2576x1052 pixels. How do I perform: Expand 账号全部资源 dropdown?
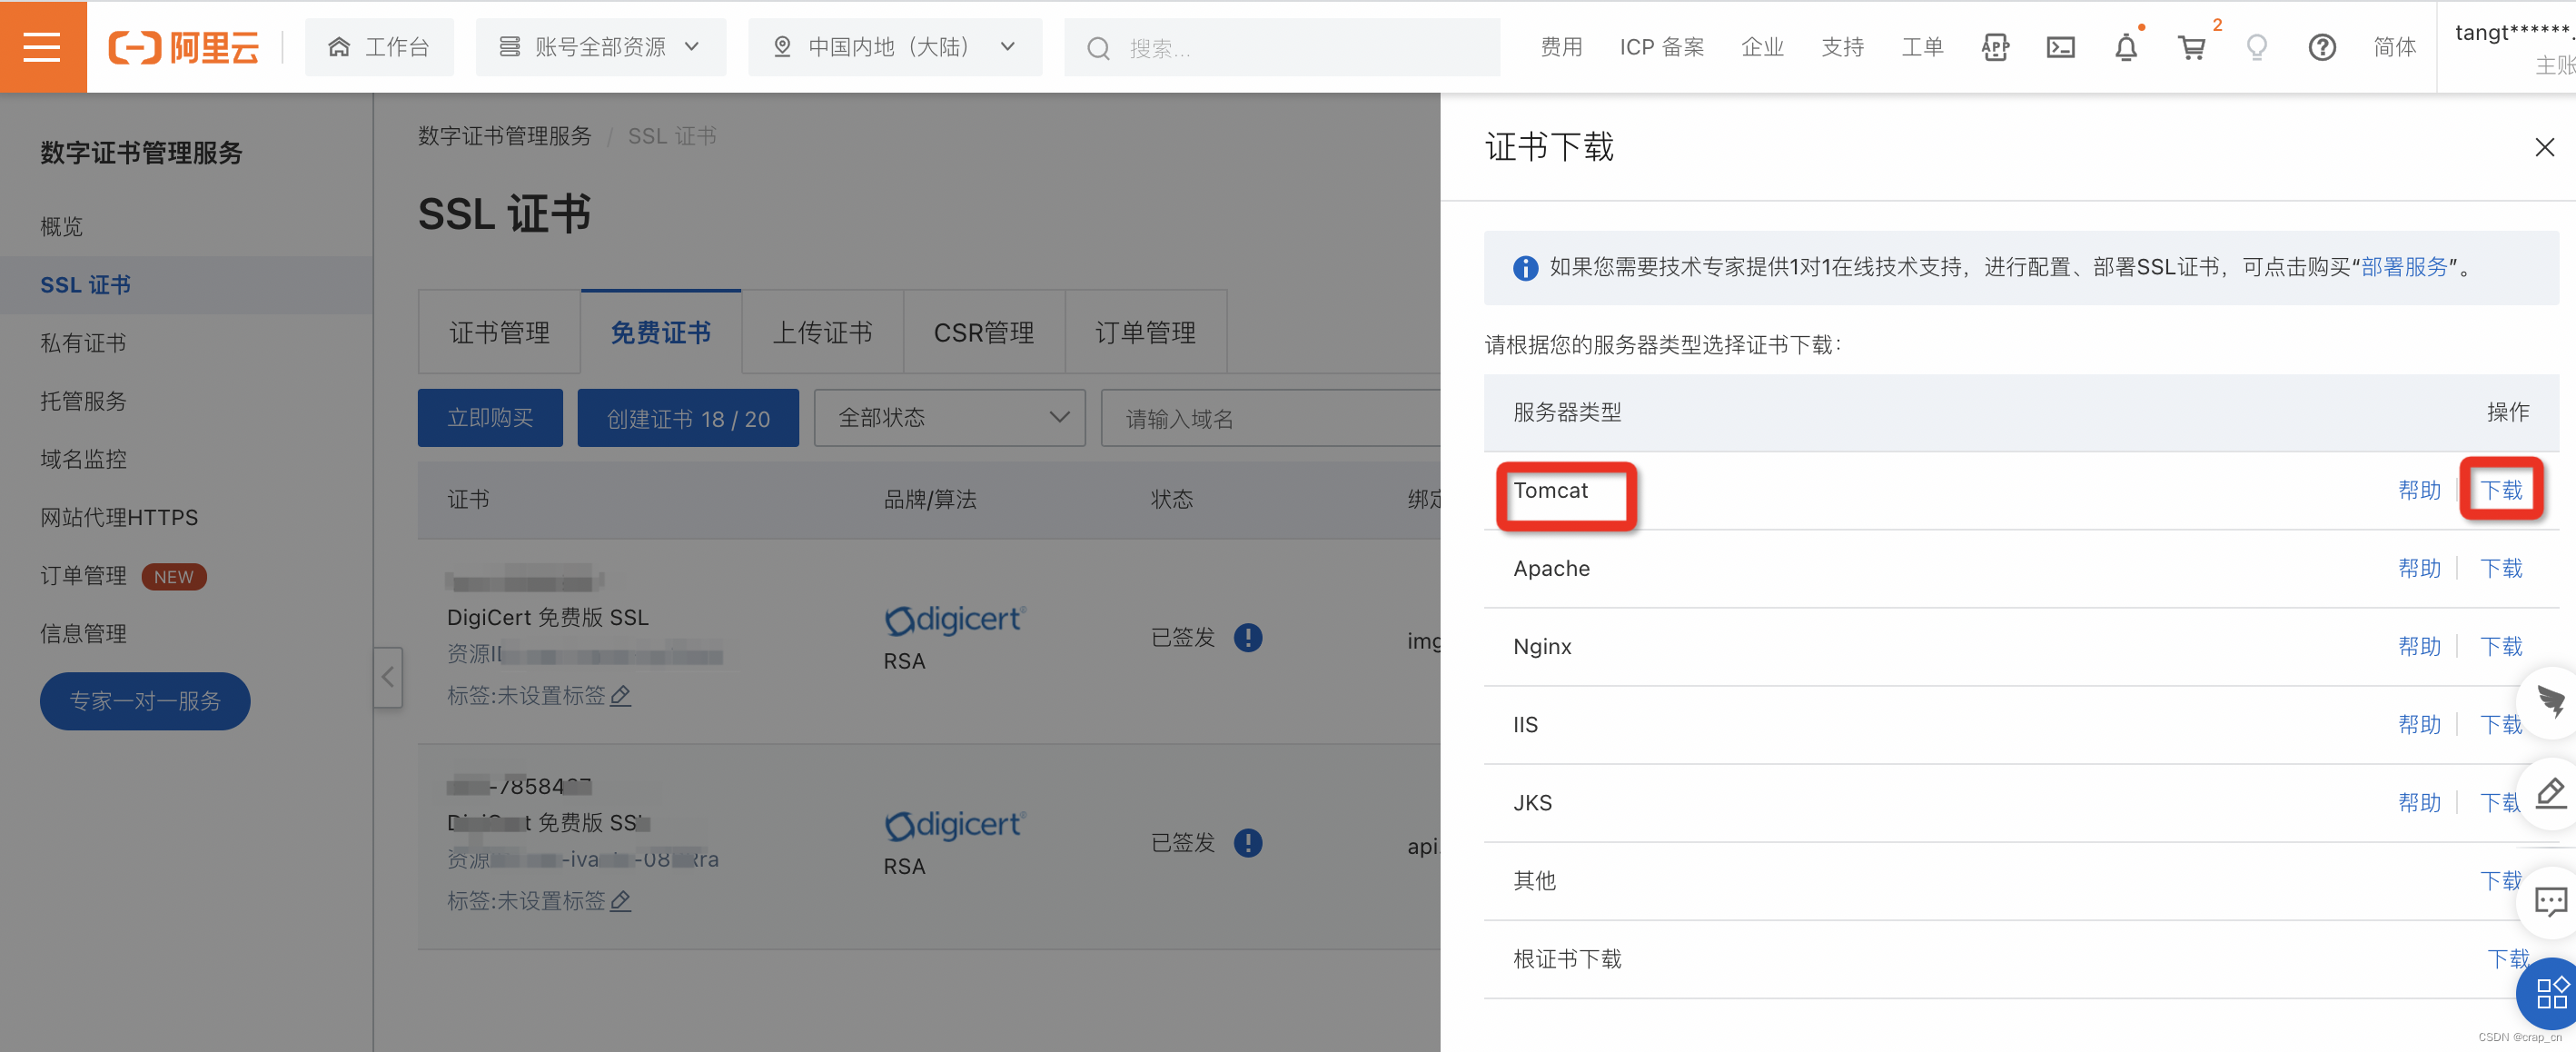[x=601, y=47]
